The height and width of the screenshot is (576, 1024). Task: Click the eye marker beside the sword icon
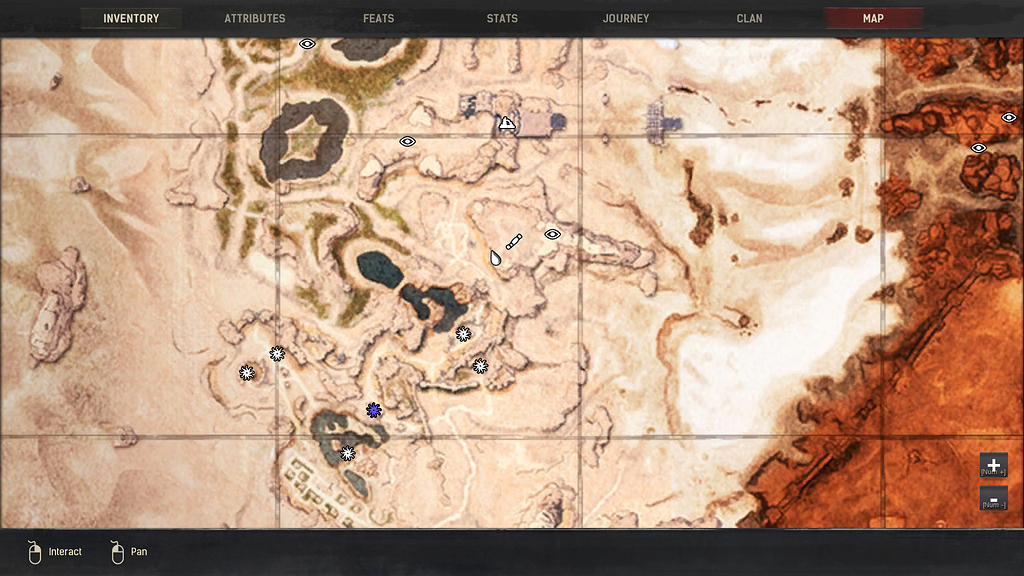552,234
